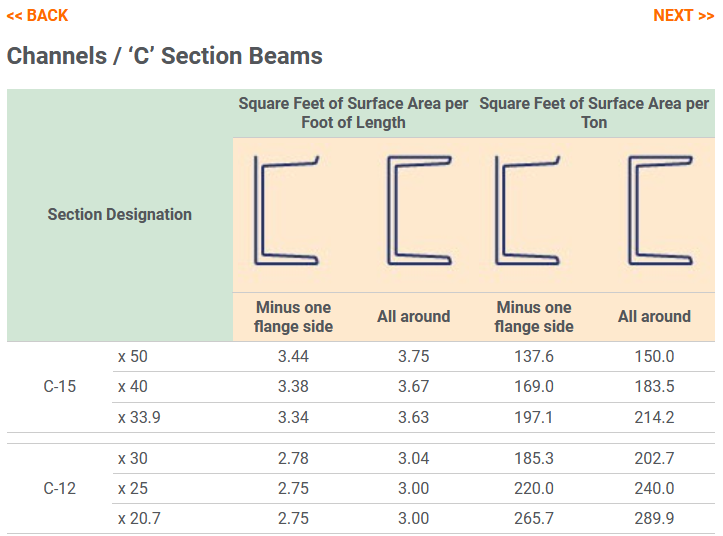Click second channel diagram, all around per foot
This screenshot has height=536, width=723.
pos(413,211)
